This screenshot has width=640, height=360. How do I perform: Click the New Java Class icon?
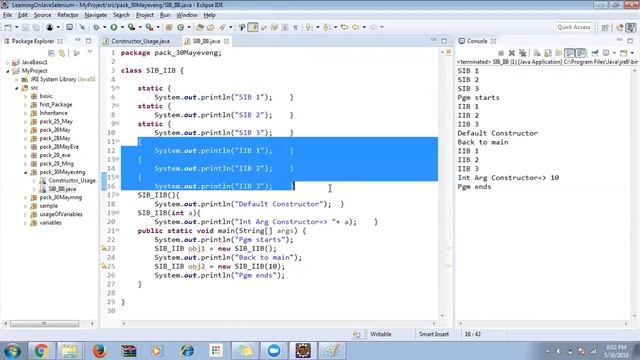(180, 27)
